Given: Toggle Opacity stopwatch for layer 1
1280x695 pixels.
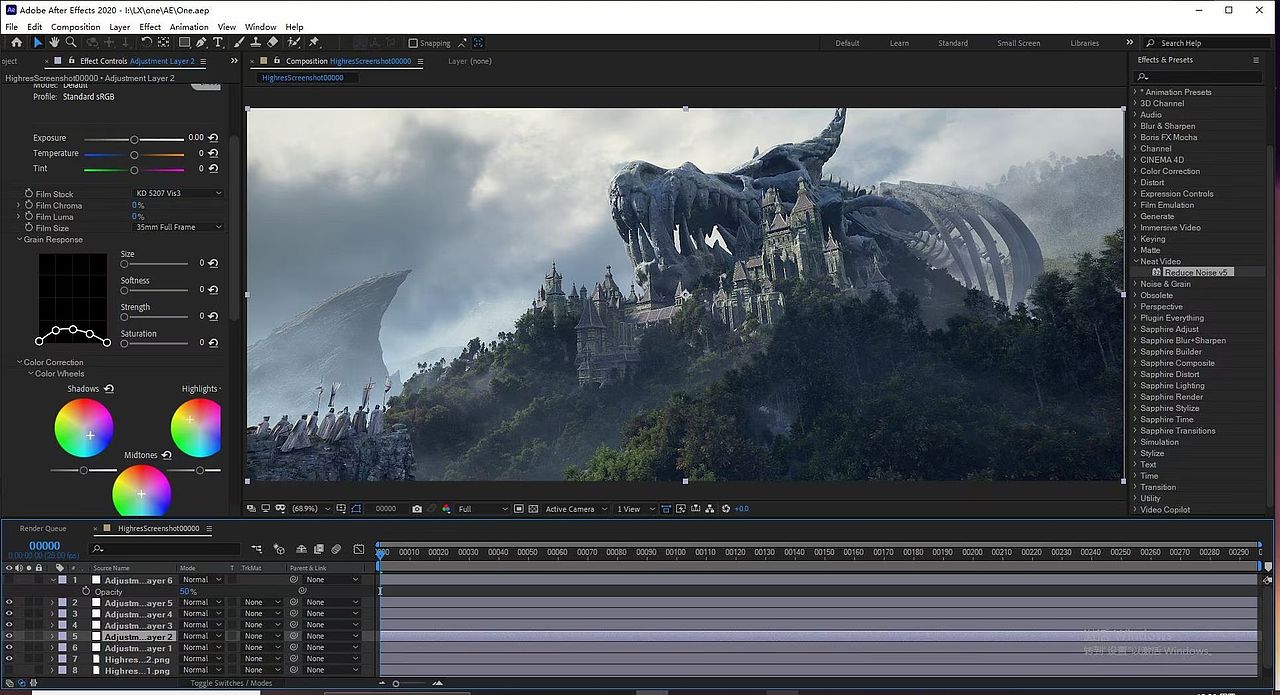Looking at the screenshot, I should pos(86,591).
